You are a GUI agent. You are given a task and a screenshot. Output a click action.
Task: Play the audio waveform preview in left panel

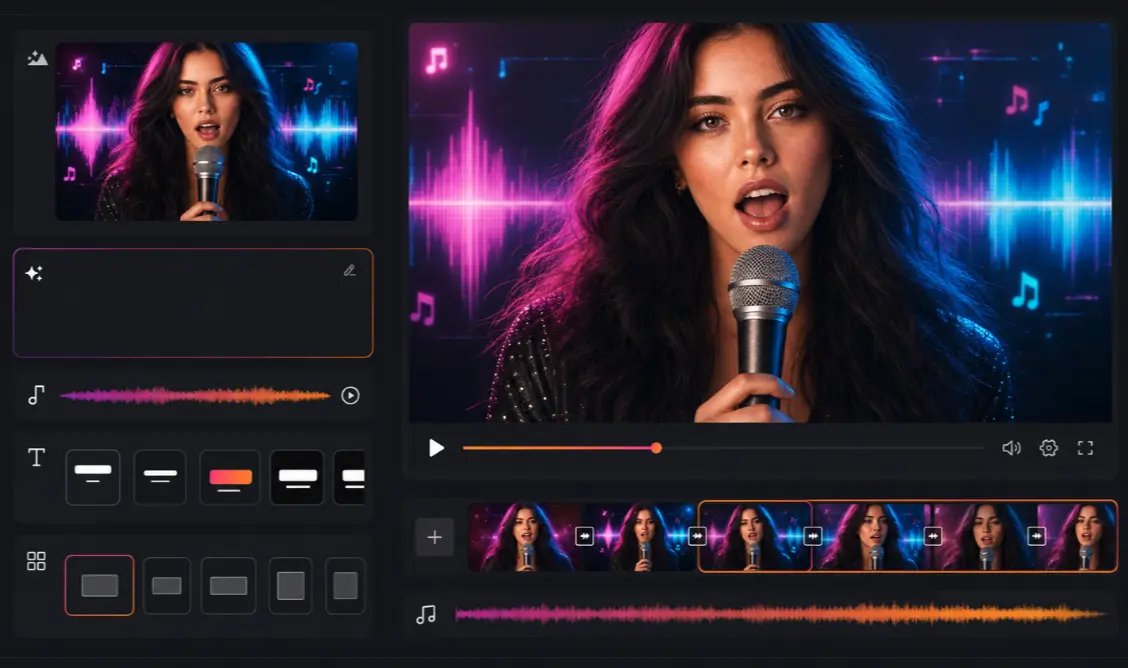tap(350, 395)
